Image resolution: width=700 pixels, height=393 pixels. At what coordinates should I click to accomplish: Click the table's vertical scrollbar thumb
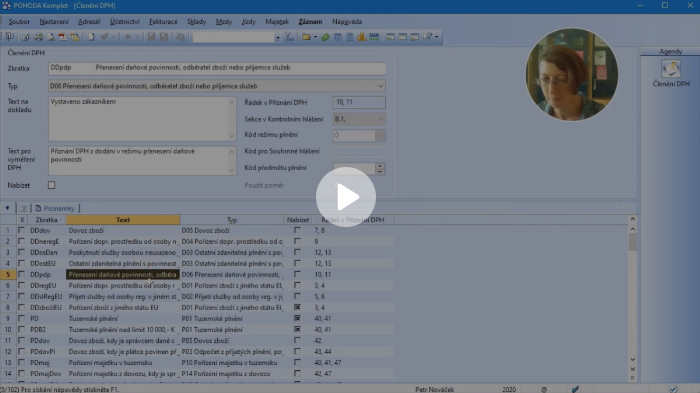[633, 242]
